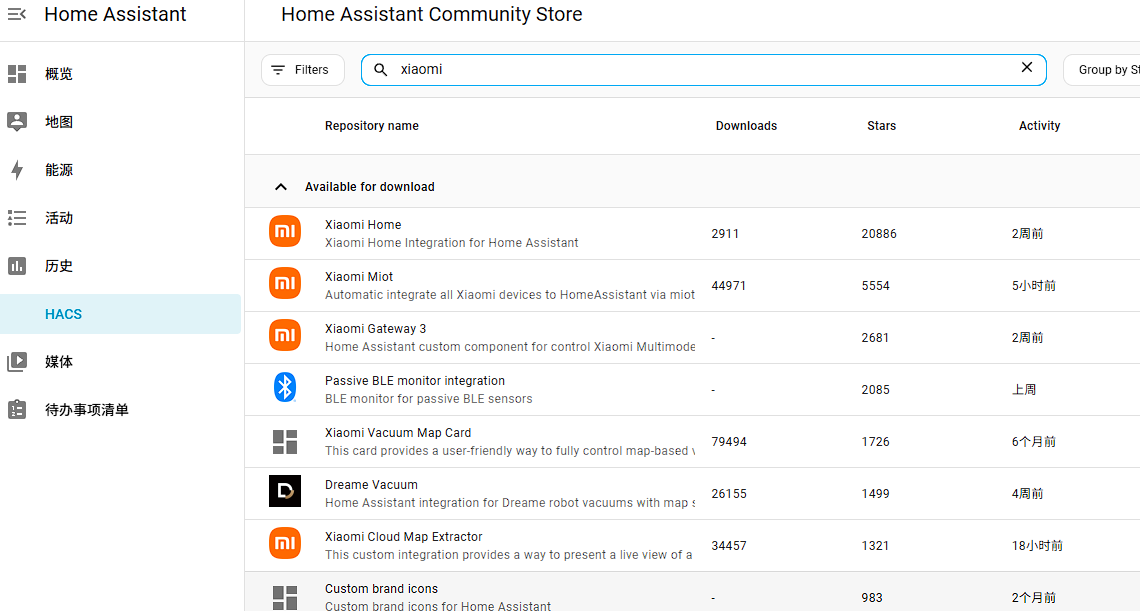Open 概览 in the sidebar

coord(59,74)
